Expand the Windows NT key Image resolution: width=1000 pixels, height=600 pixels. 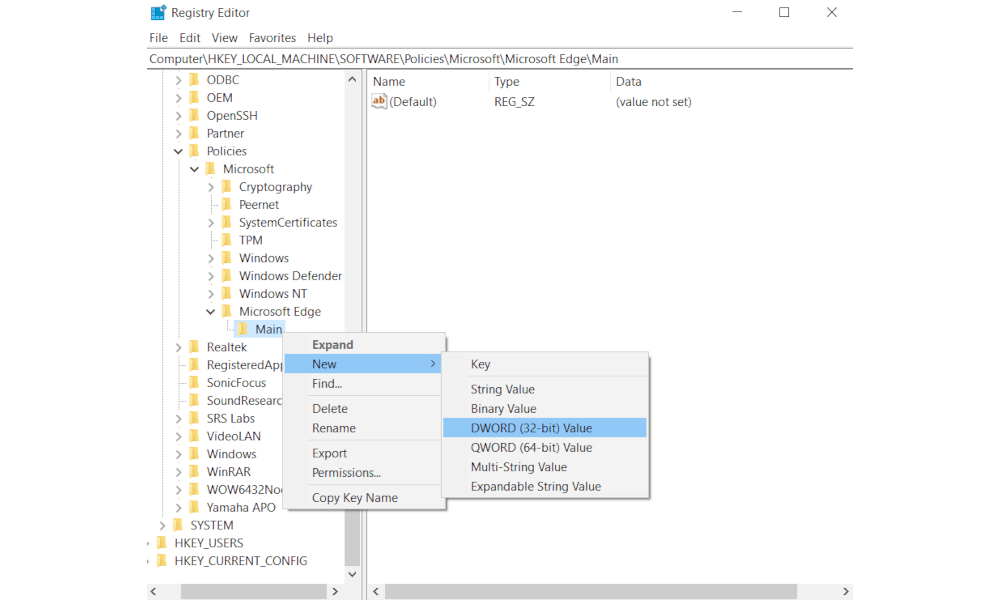pos(211,294)
